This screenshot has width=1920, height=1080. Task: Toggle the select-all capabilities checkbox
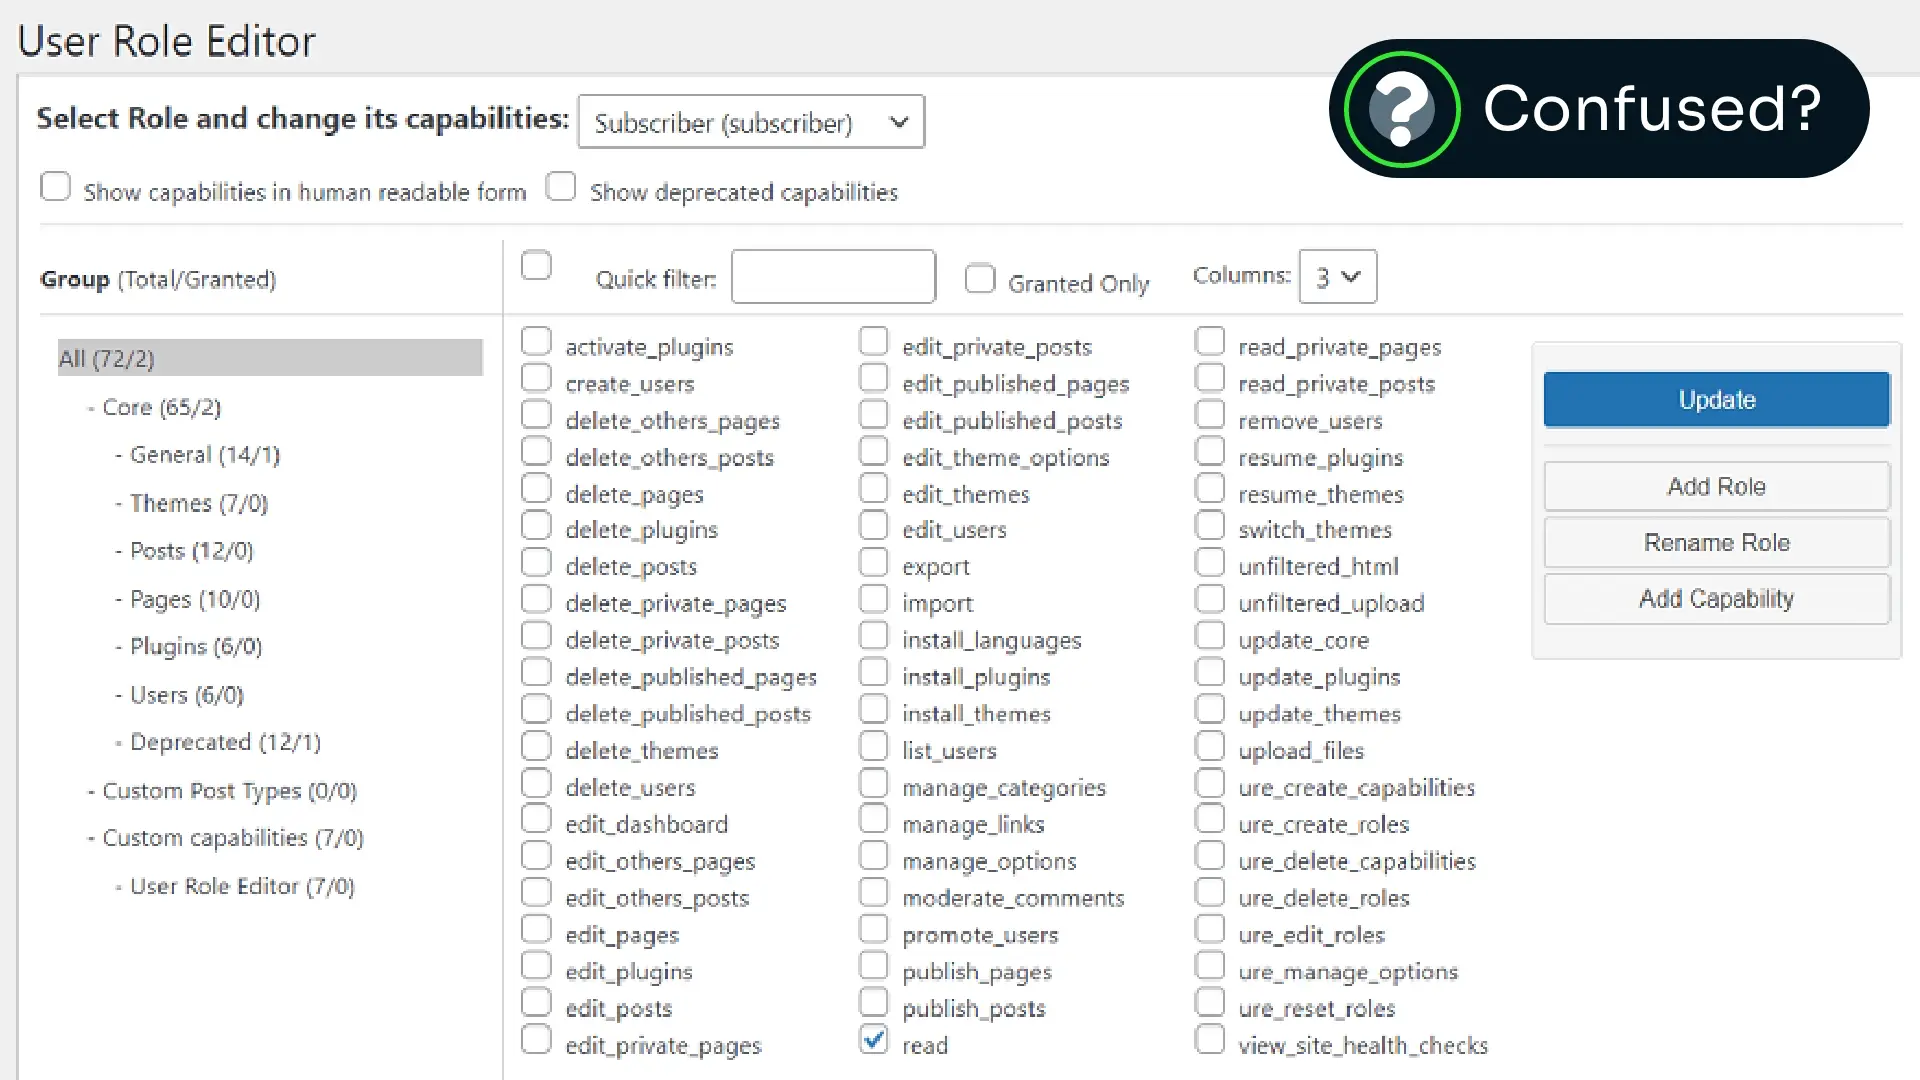[536, 266]
